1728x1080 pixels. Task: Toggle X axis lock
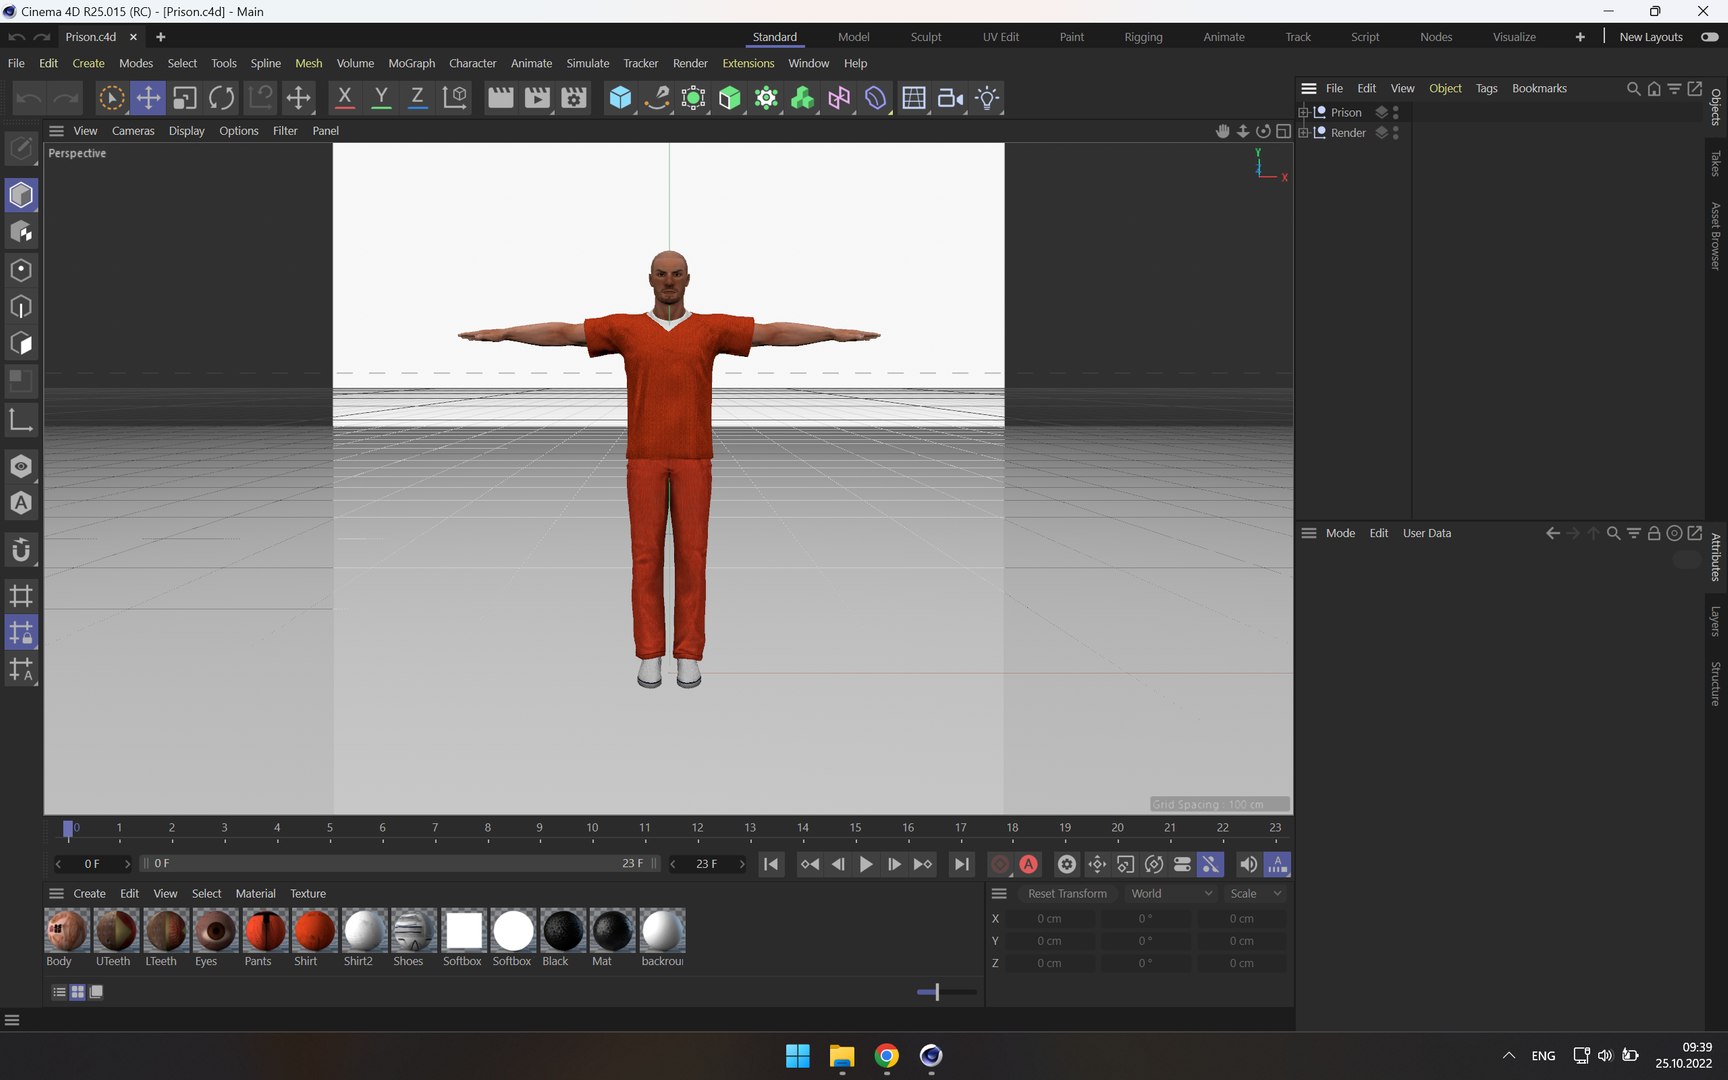(344, 98)
